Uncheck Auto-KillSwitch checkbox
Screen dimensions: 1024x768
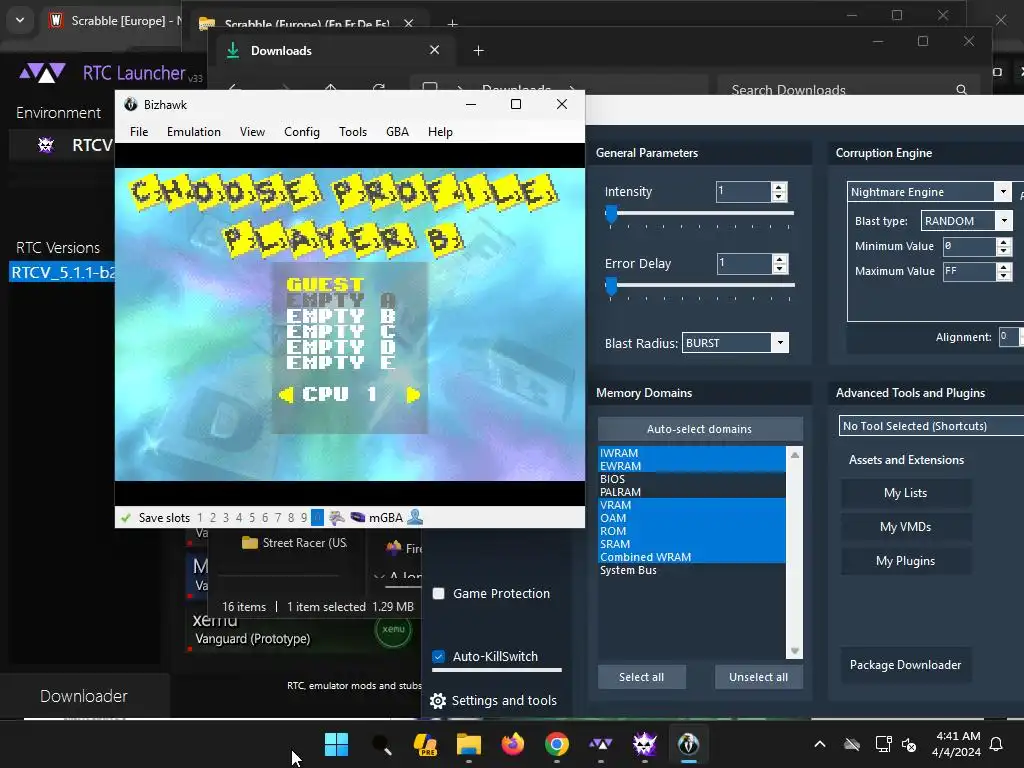pyautogui.click(x=439, y=656)
